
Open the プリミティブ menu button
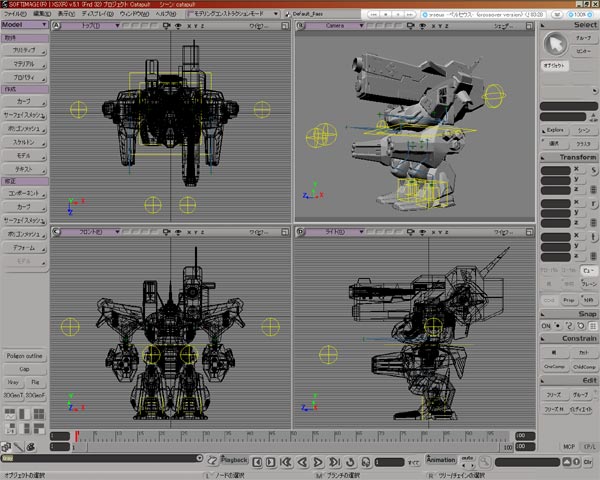click(x=24, y=50)
